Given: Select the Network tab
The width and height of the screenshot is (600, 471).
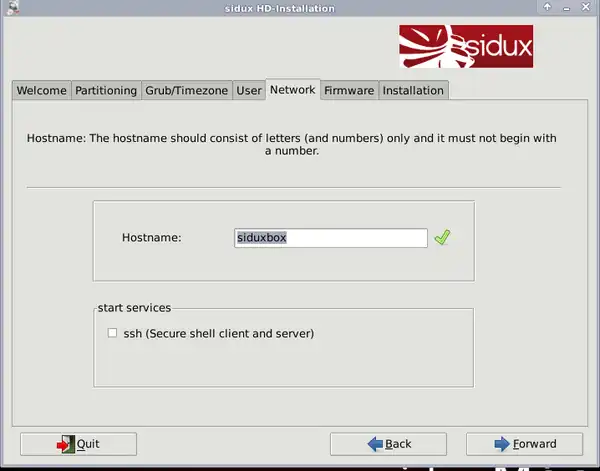Looking at the screenshot, I should (x=292, y=89).
